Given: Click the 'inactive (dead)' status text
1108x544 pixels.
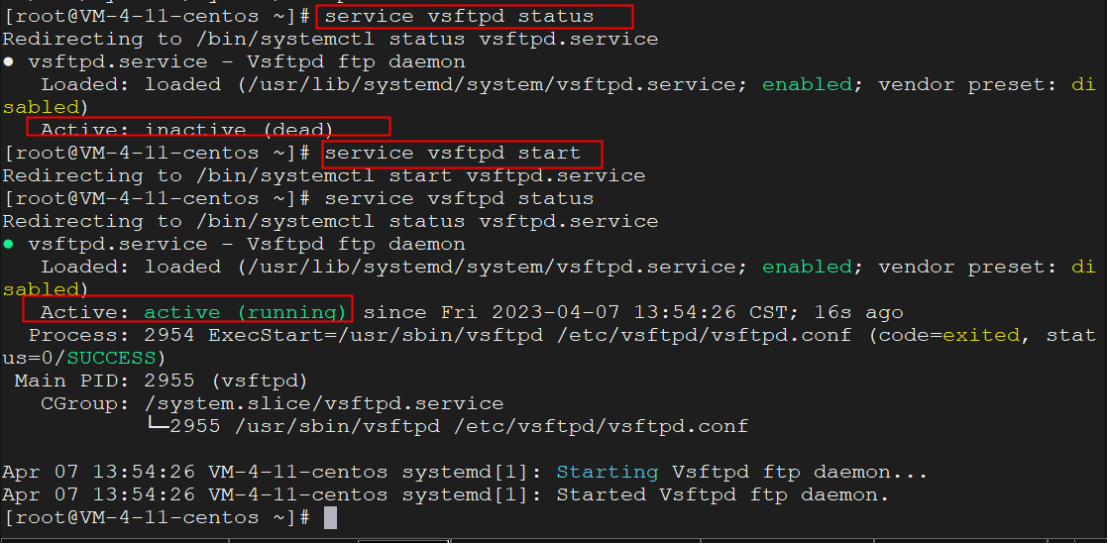Looking at the screenshot, I should click(x=239, y=130).
